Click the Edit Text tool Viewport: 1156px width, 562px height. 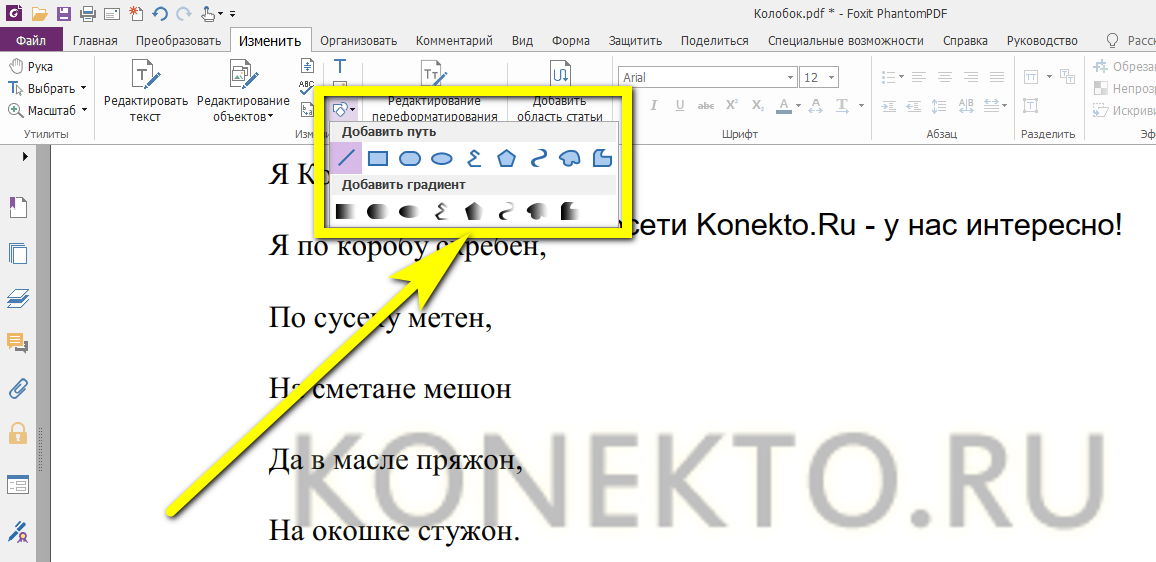[x=145, y=90]
